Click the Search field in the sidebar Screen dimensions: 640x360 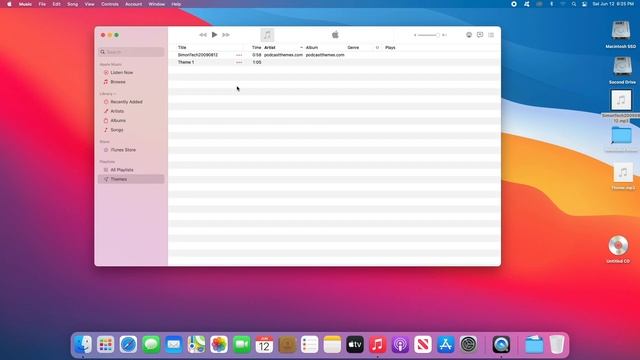(131, 52)
